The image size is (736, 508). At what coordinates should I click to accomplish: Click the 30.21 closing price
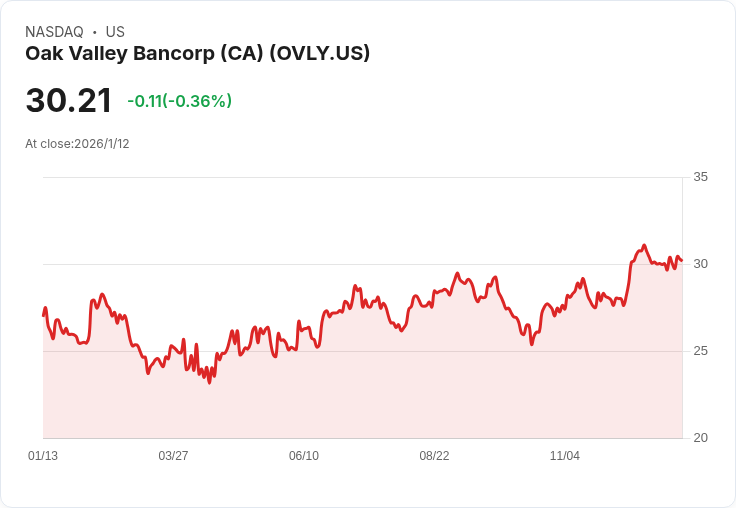tap(68, 101)
